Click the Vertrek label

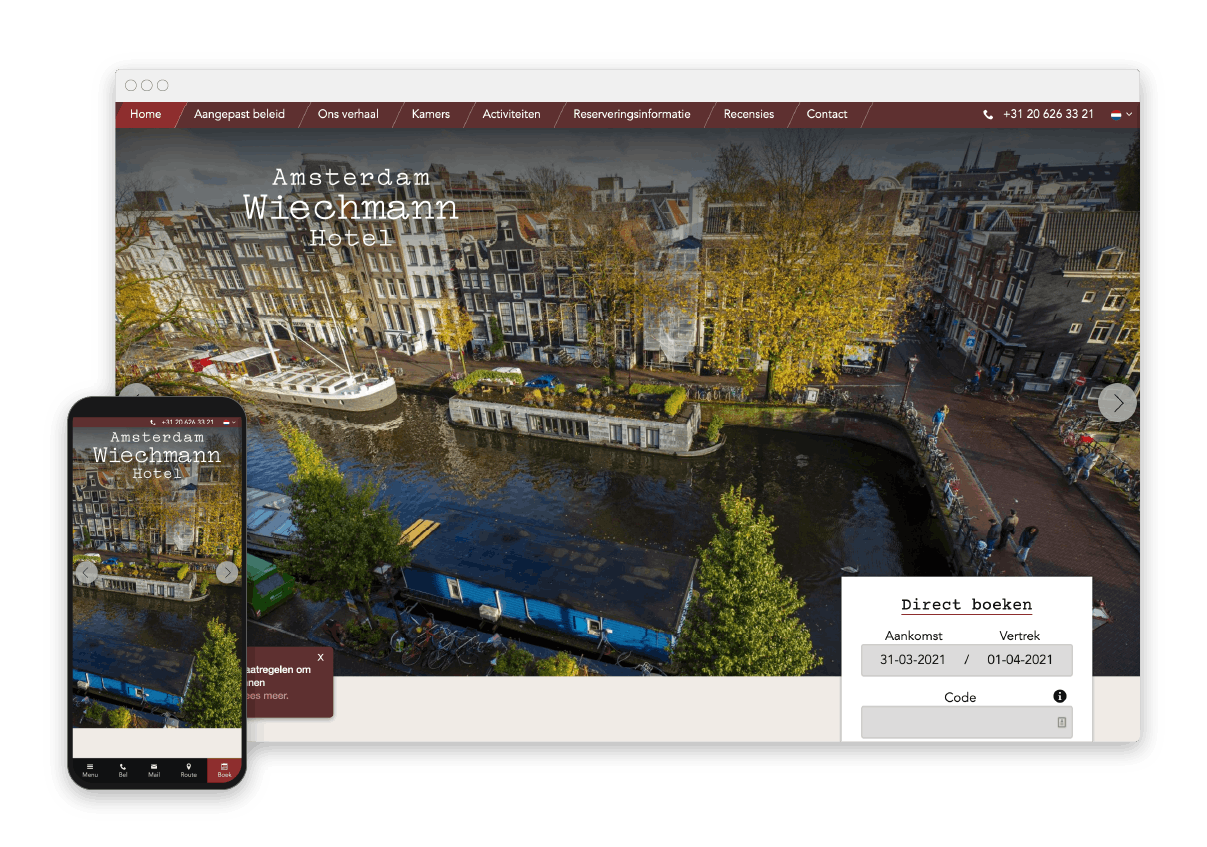pyautogui.click(x=1020, y=635)
